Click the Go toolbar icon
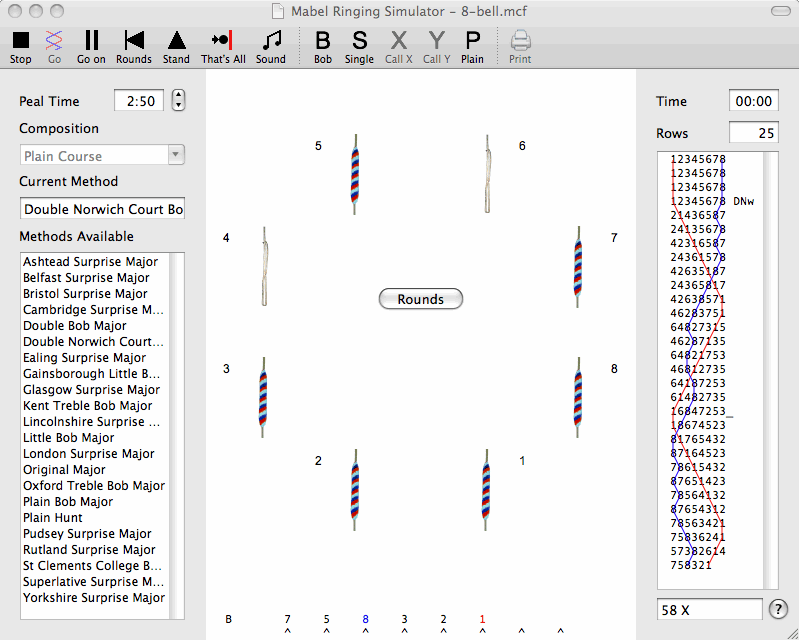 tap(54, 40)
